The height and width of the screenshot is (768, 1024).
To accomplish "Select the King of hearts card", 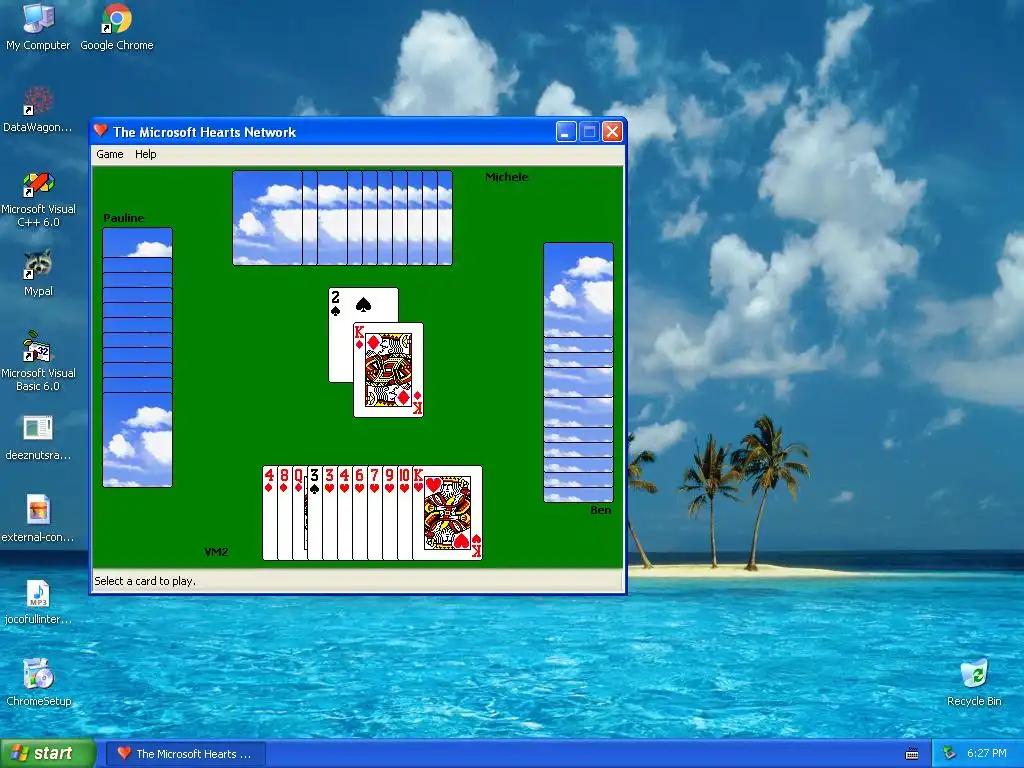I will coord(448,513).
